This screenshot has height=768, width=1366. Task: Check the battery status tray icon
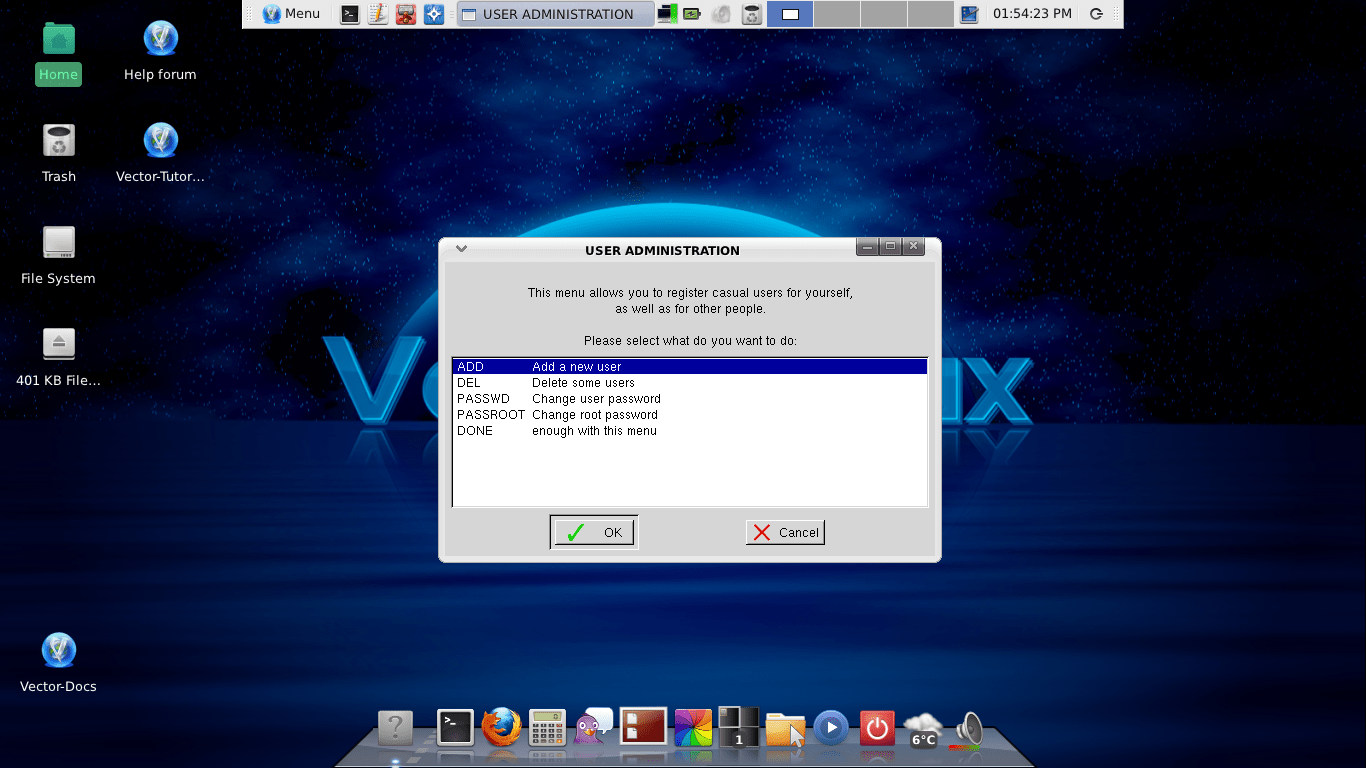pyautogui.click(x=692, y=14)
